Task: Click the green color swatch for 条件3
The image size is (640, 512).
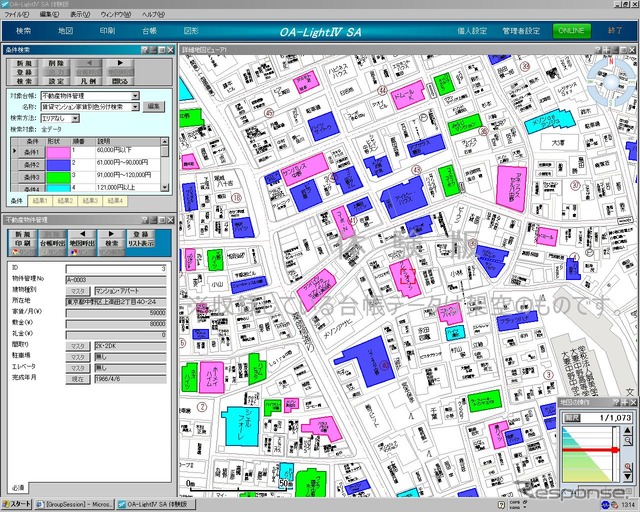Action: pos(58,177)
